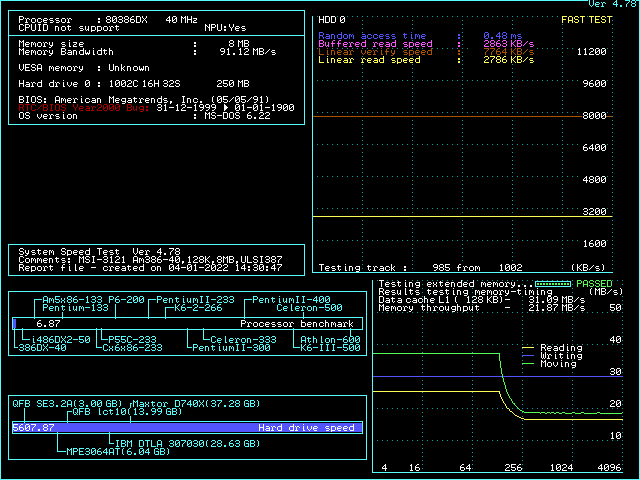The height and width of the screenshot is (480, 640).
Task: Click the Pentium-133 benchmark label
Action: (x=75, y=308)
